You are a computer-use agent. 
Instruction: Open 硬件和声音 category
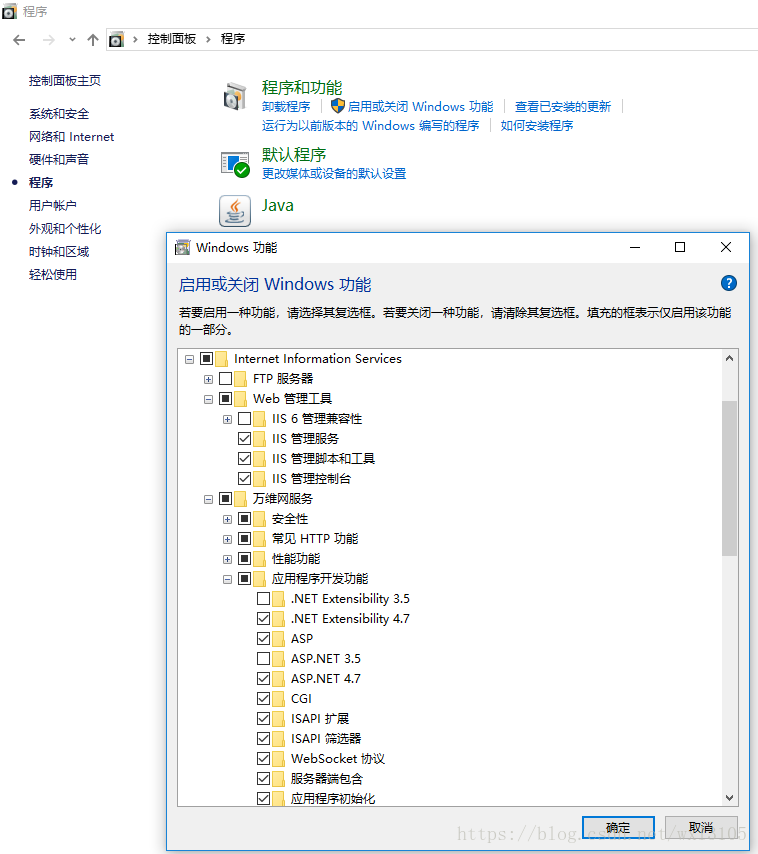coord(59,160)
